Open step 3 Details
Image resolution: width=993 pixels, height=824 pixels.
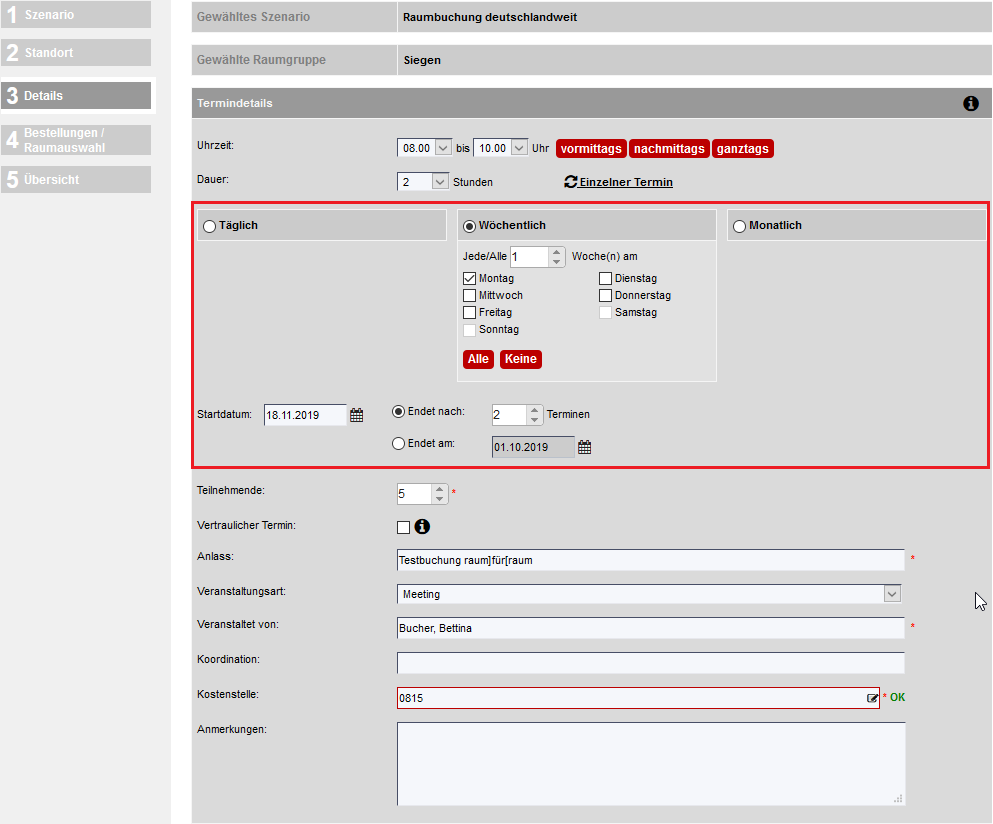click(76, 96)
